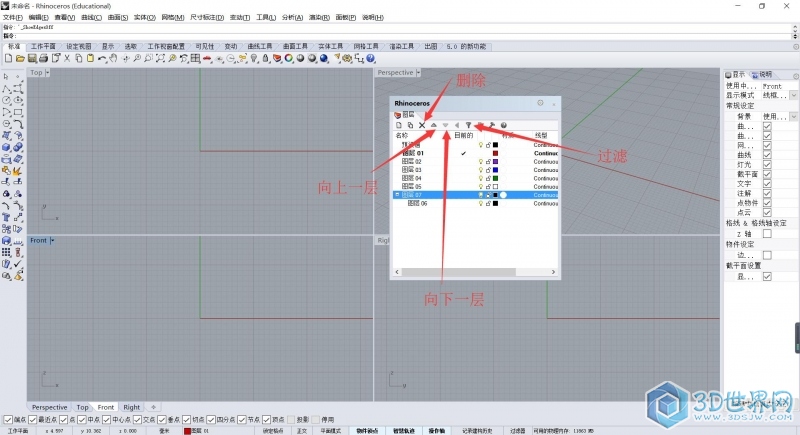This screenshot has height=435, width=800.
Task: Open the 渲染(R) menu
Action: pyautogui.click(x=319, y=17)
